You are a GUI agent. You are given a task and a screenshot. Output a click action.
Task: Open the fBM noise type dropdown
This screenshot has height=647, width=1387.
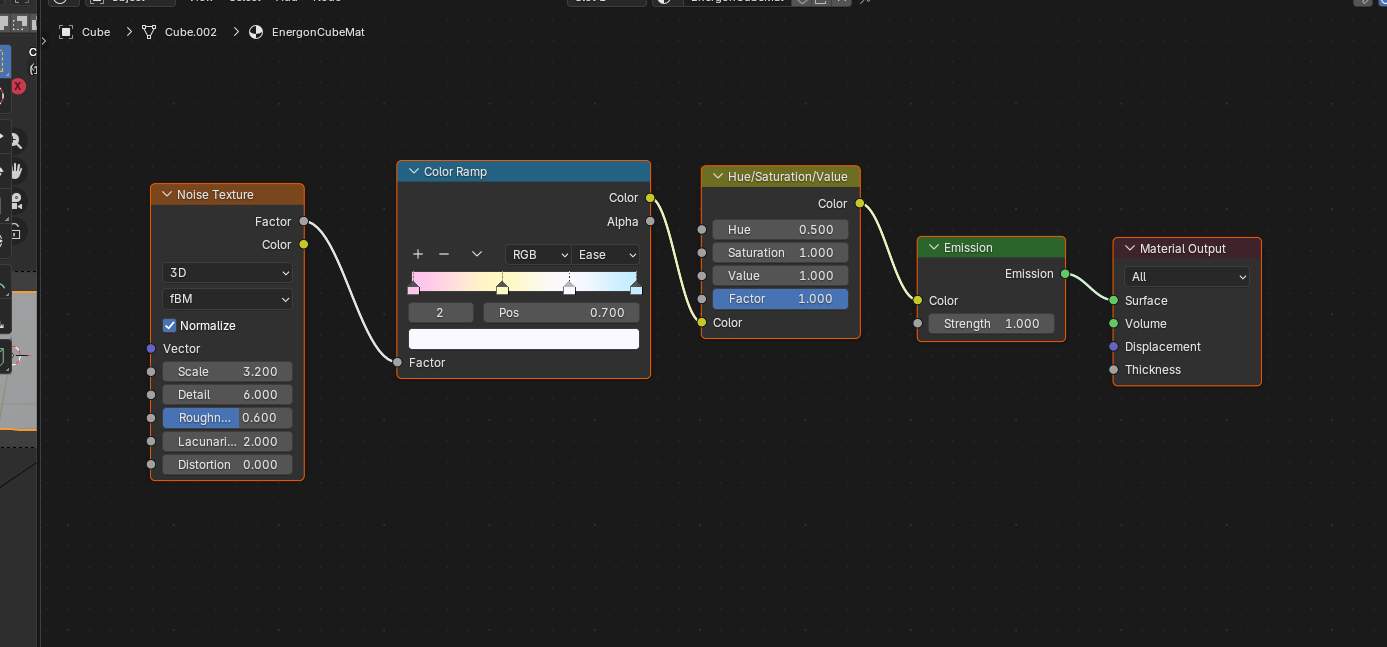point(228,299)
